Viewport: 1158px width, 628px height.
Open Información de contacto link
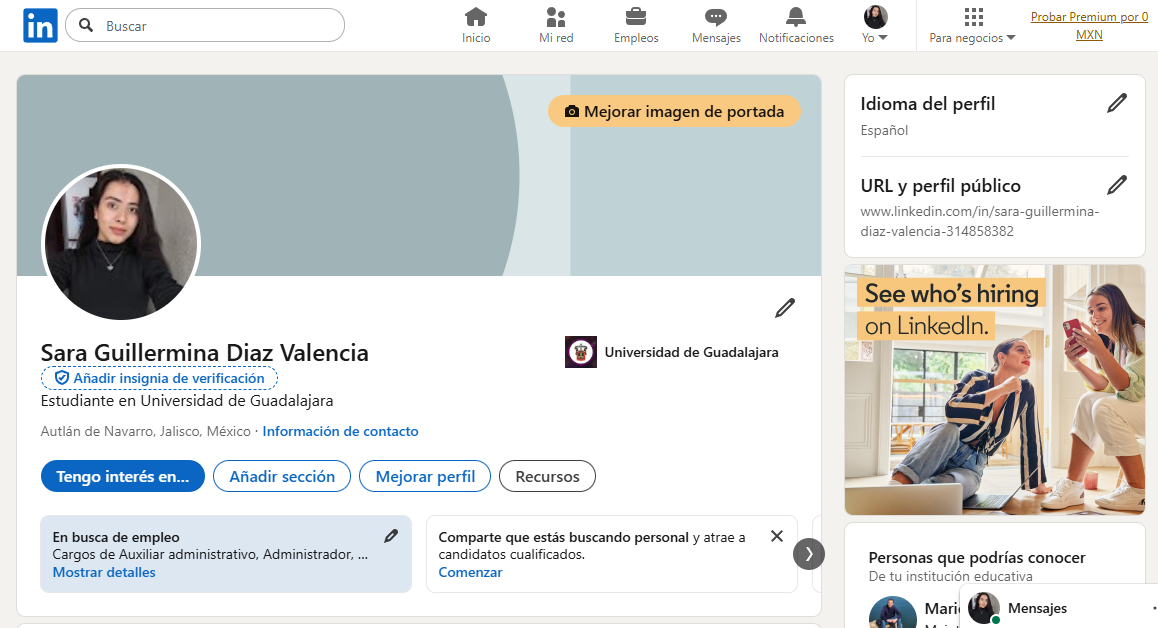(x=340, y=432)
